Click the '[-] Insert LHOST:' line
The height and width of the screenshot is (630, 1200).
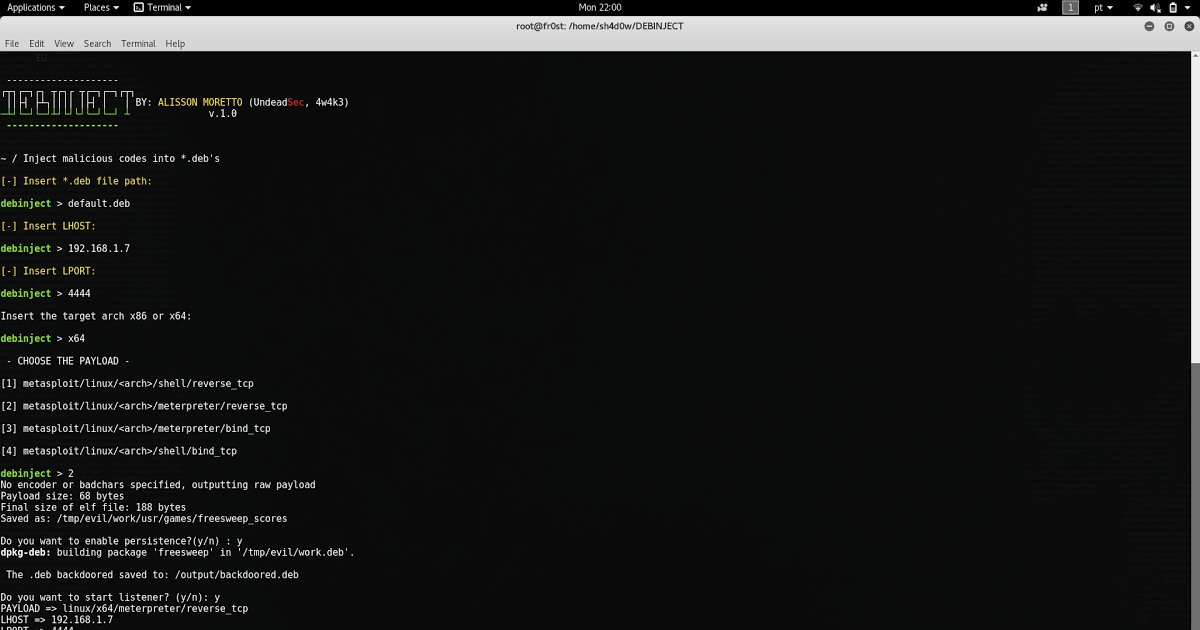48,226
